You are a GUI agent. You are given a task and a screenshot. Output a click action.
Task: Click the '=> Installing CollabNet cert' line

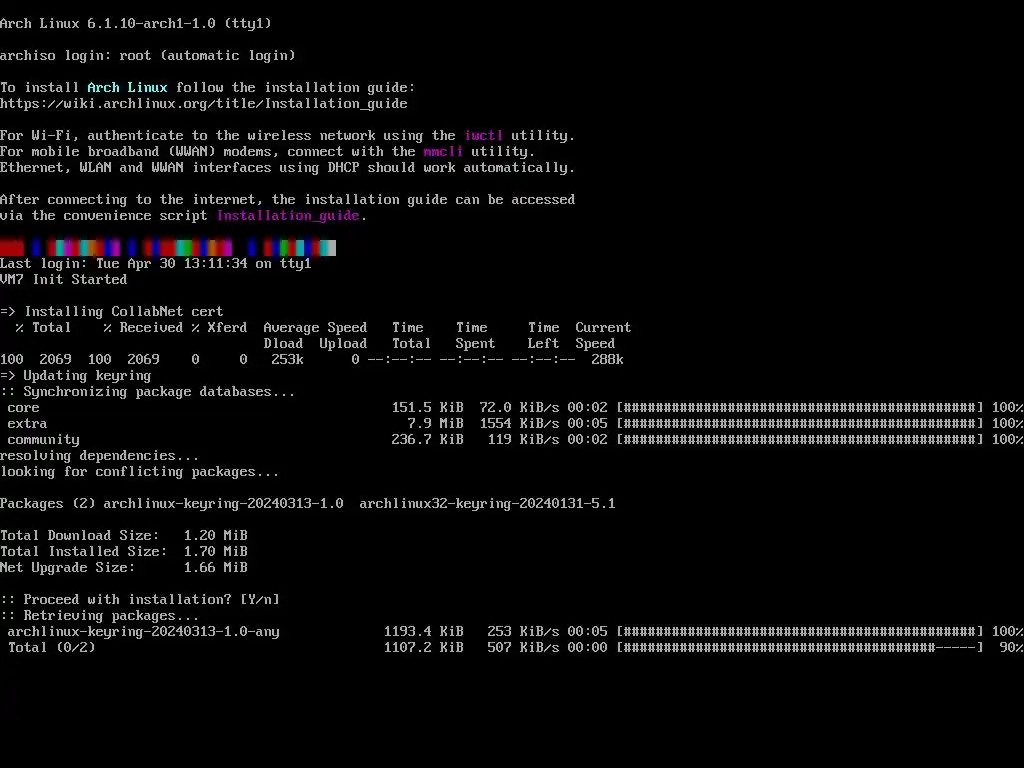(x=112, y=312)
